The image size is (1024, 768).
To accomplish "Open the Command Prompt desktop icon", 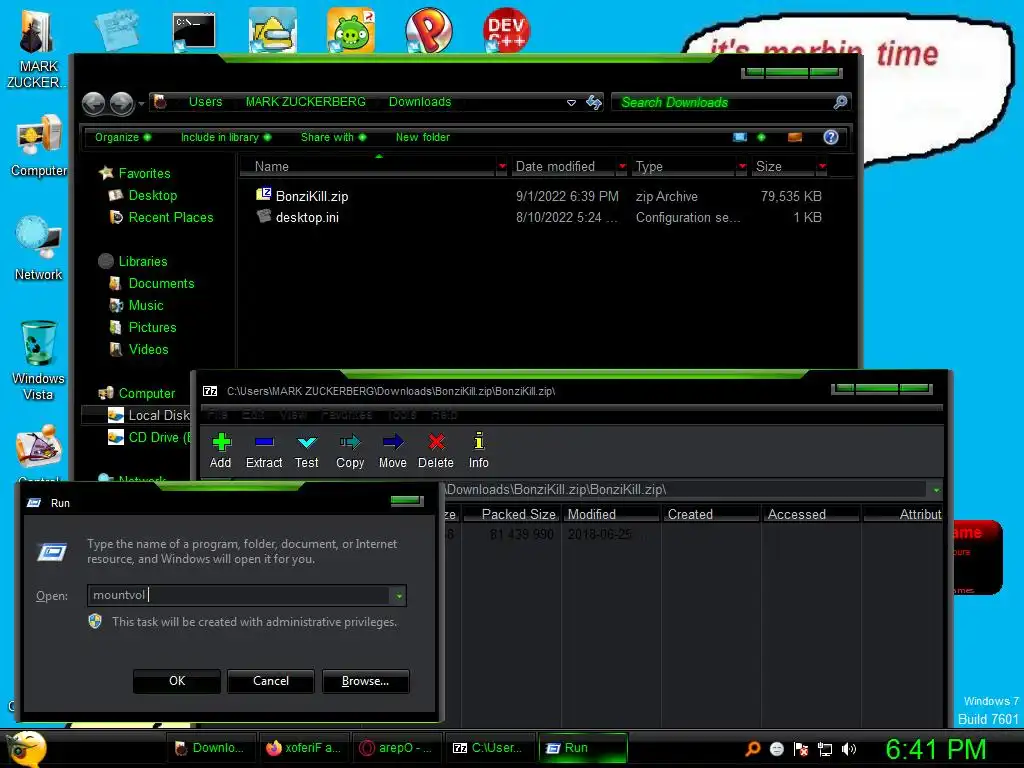I will click(x=194, y=31).
